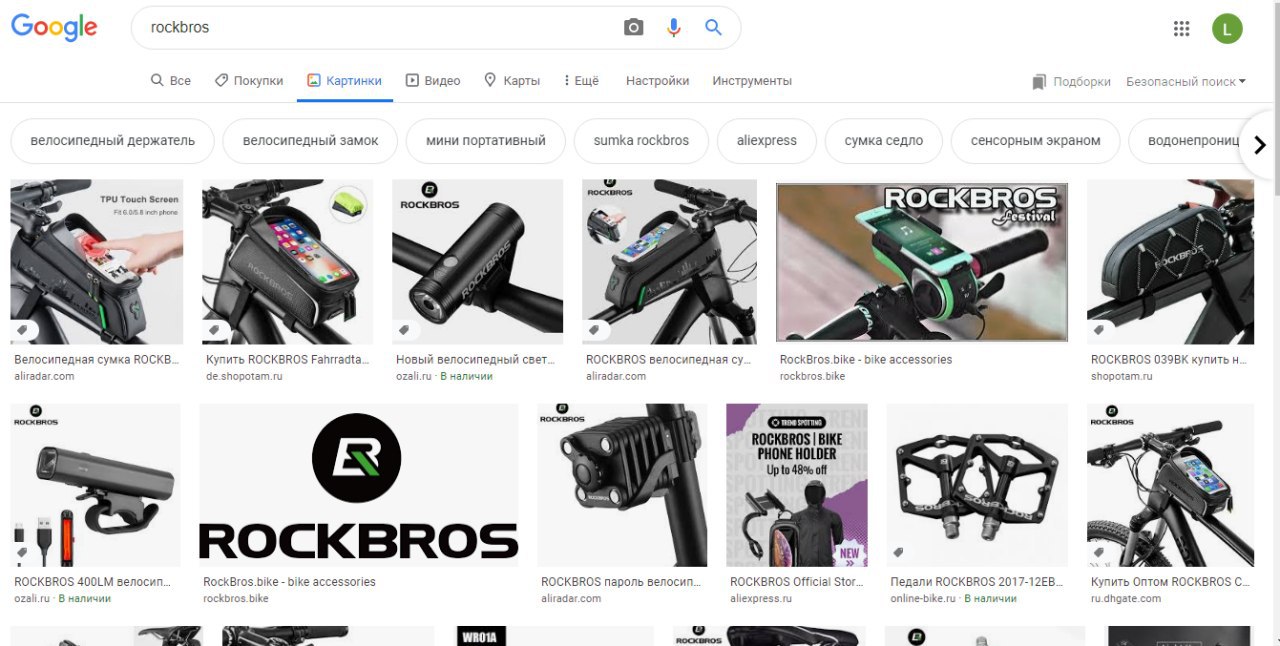
Task: Click the de.shopotam.ru source text
Action: 245,376
